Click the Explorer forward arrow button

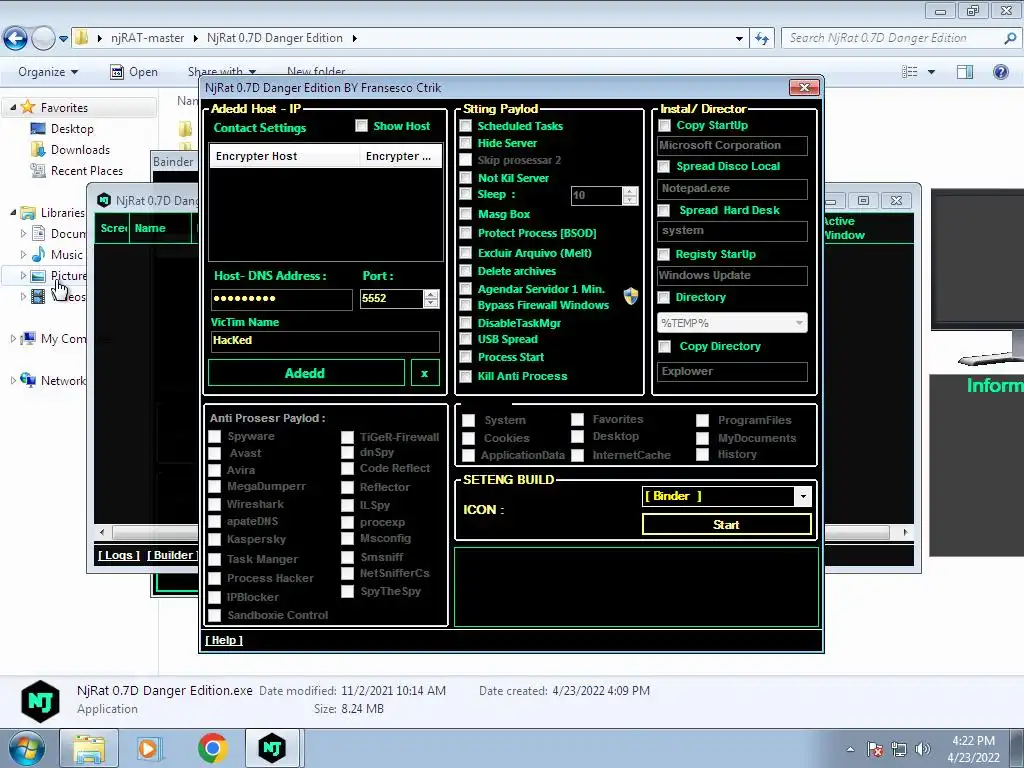43,38
